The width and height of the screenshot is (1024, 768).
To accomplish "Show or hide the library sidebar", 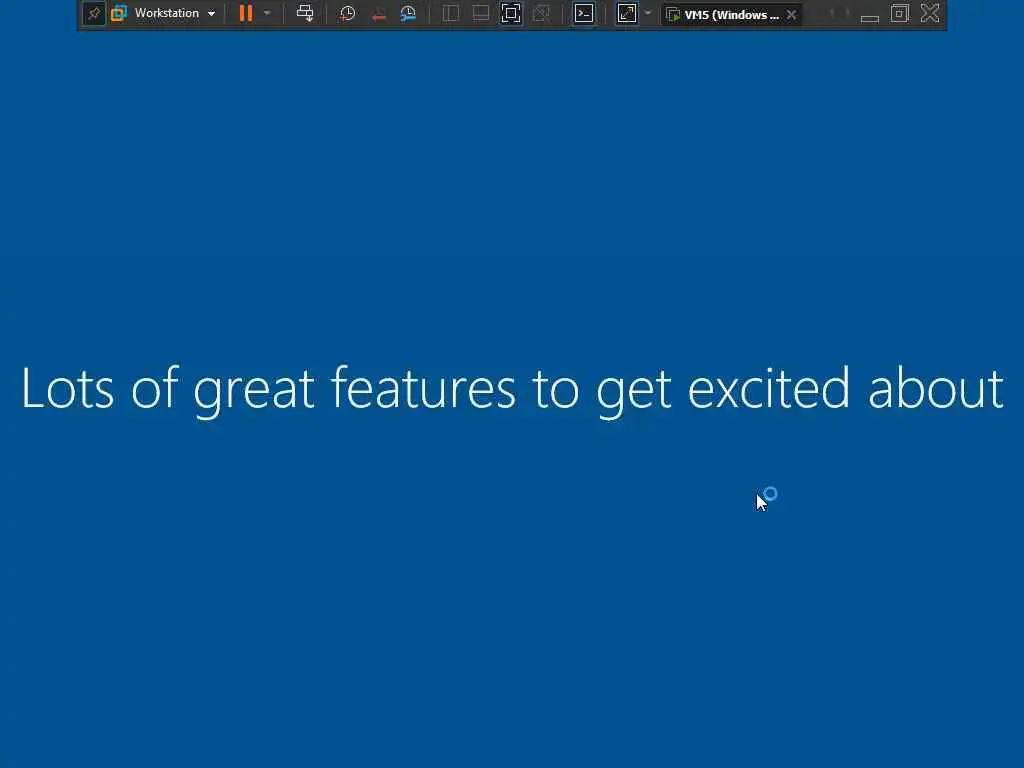I will point(451,13).
